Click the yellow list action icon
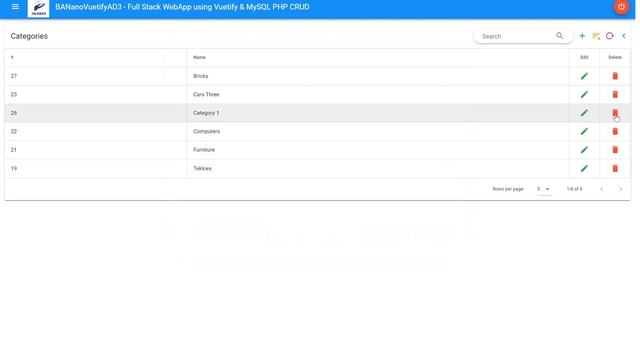Screen dimensions: 640x360 point(596,36)
